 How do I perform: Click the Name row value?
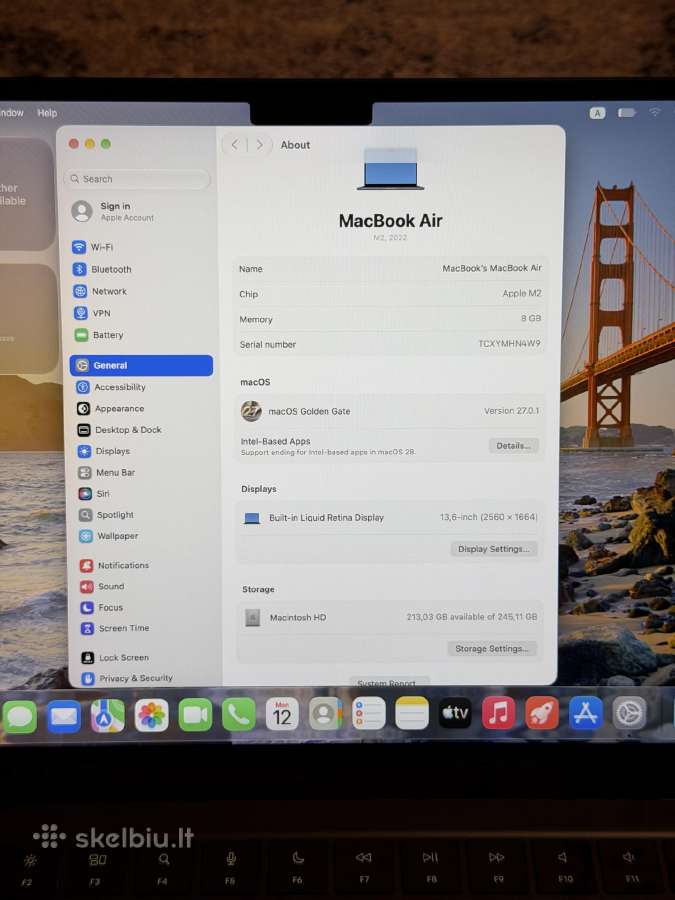pos(491,268)
